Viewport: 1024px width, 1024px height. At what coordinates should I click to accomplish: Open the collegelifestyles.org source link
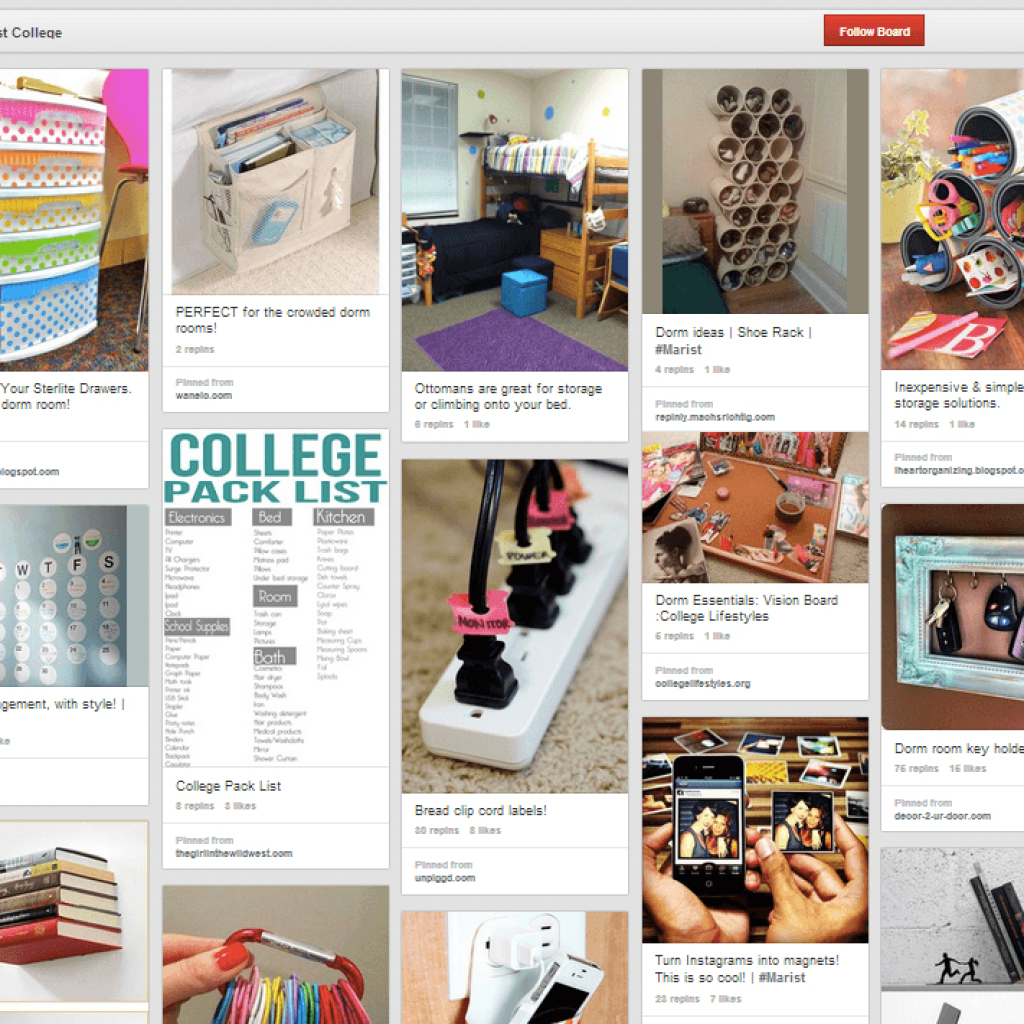pos(703,684)
